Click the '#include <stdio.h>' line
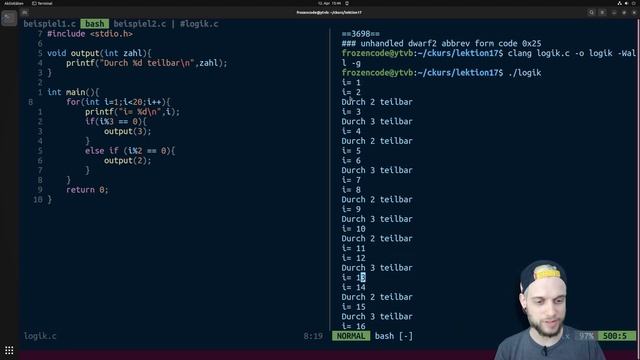This screenshot has height=360, width=640. pyautogui.click(x=90, y=34)
